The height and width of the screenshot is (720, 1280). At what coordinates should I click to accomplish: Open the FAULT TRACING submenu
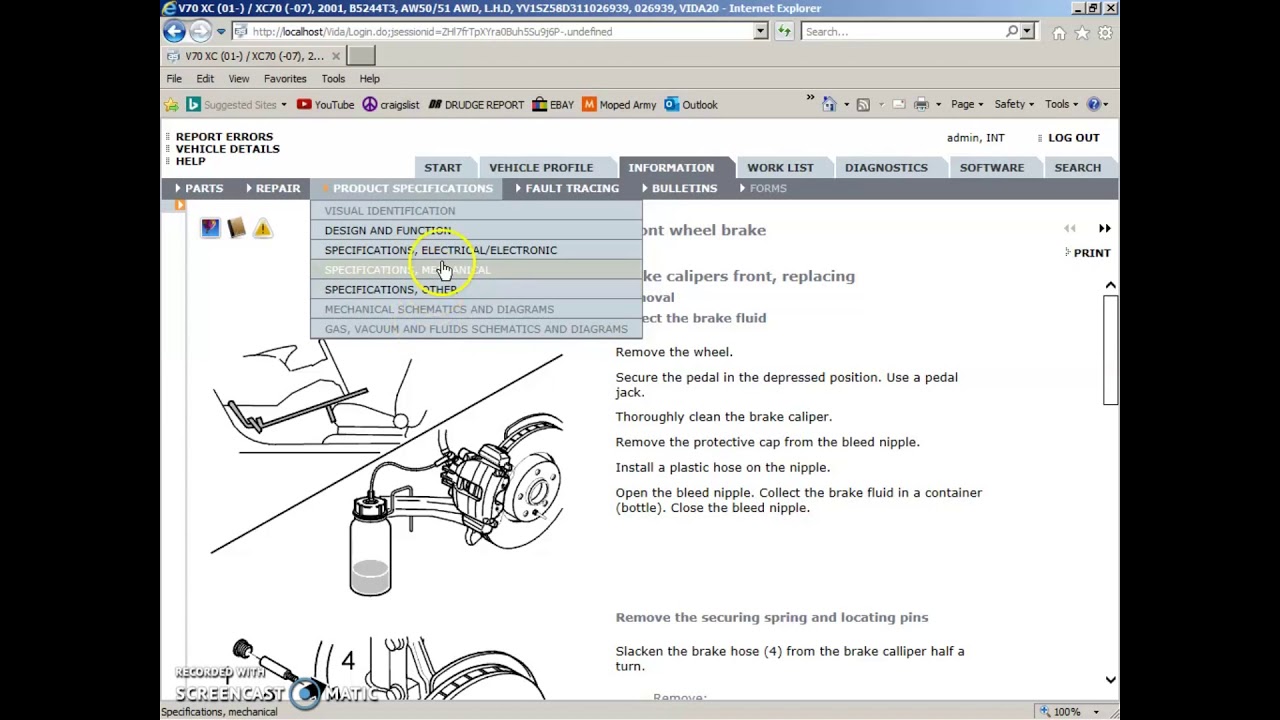[x=567, y=188]
